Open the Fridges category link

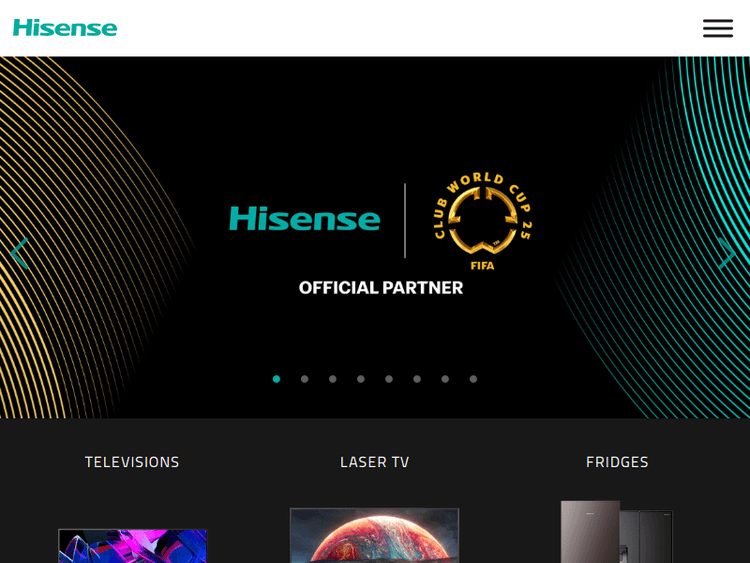click(617, 462)
